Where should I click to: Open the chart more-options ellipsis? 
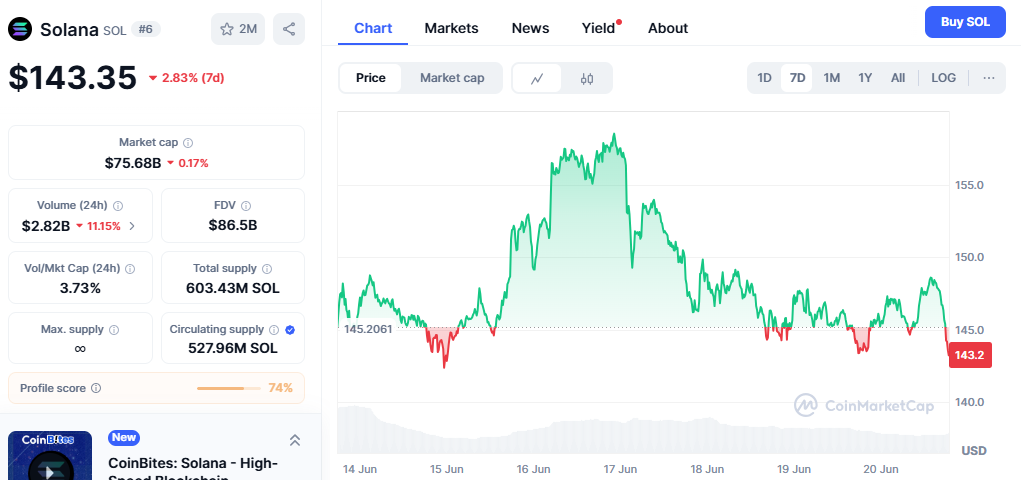point(988,78)
